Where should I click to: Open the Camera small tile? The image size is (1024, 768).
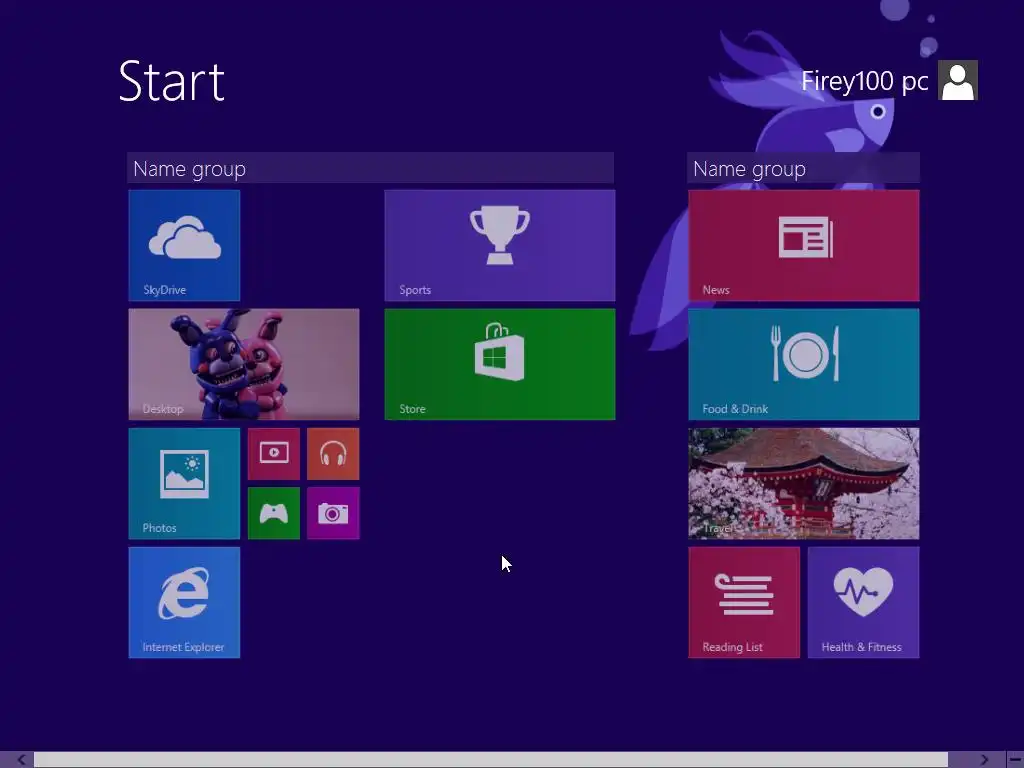(x=333, y=513)
